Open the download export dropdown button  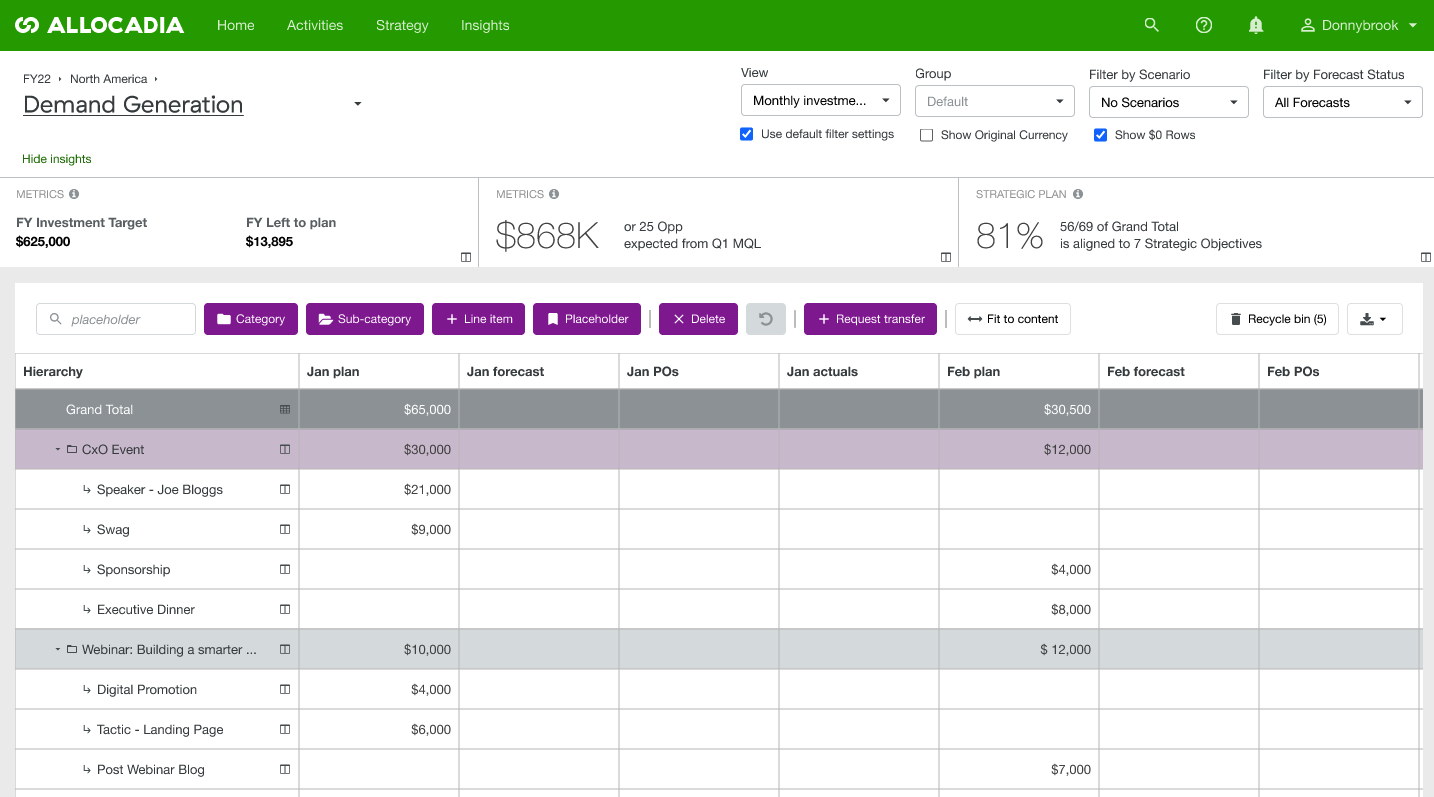pos(1375,319)
